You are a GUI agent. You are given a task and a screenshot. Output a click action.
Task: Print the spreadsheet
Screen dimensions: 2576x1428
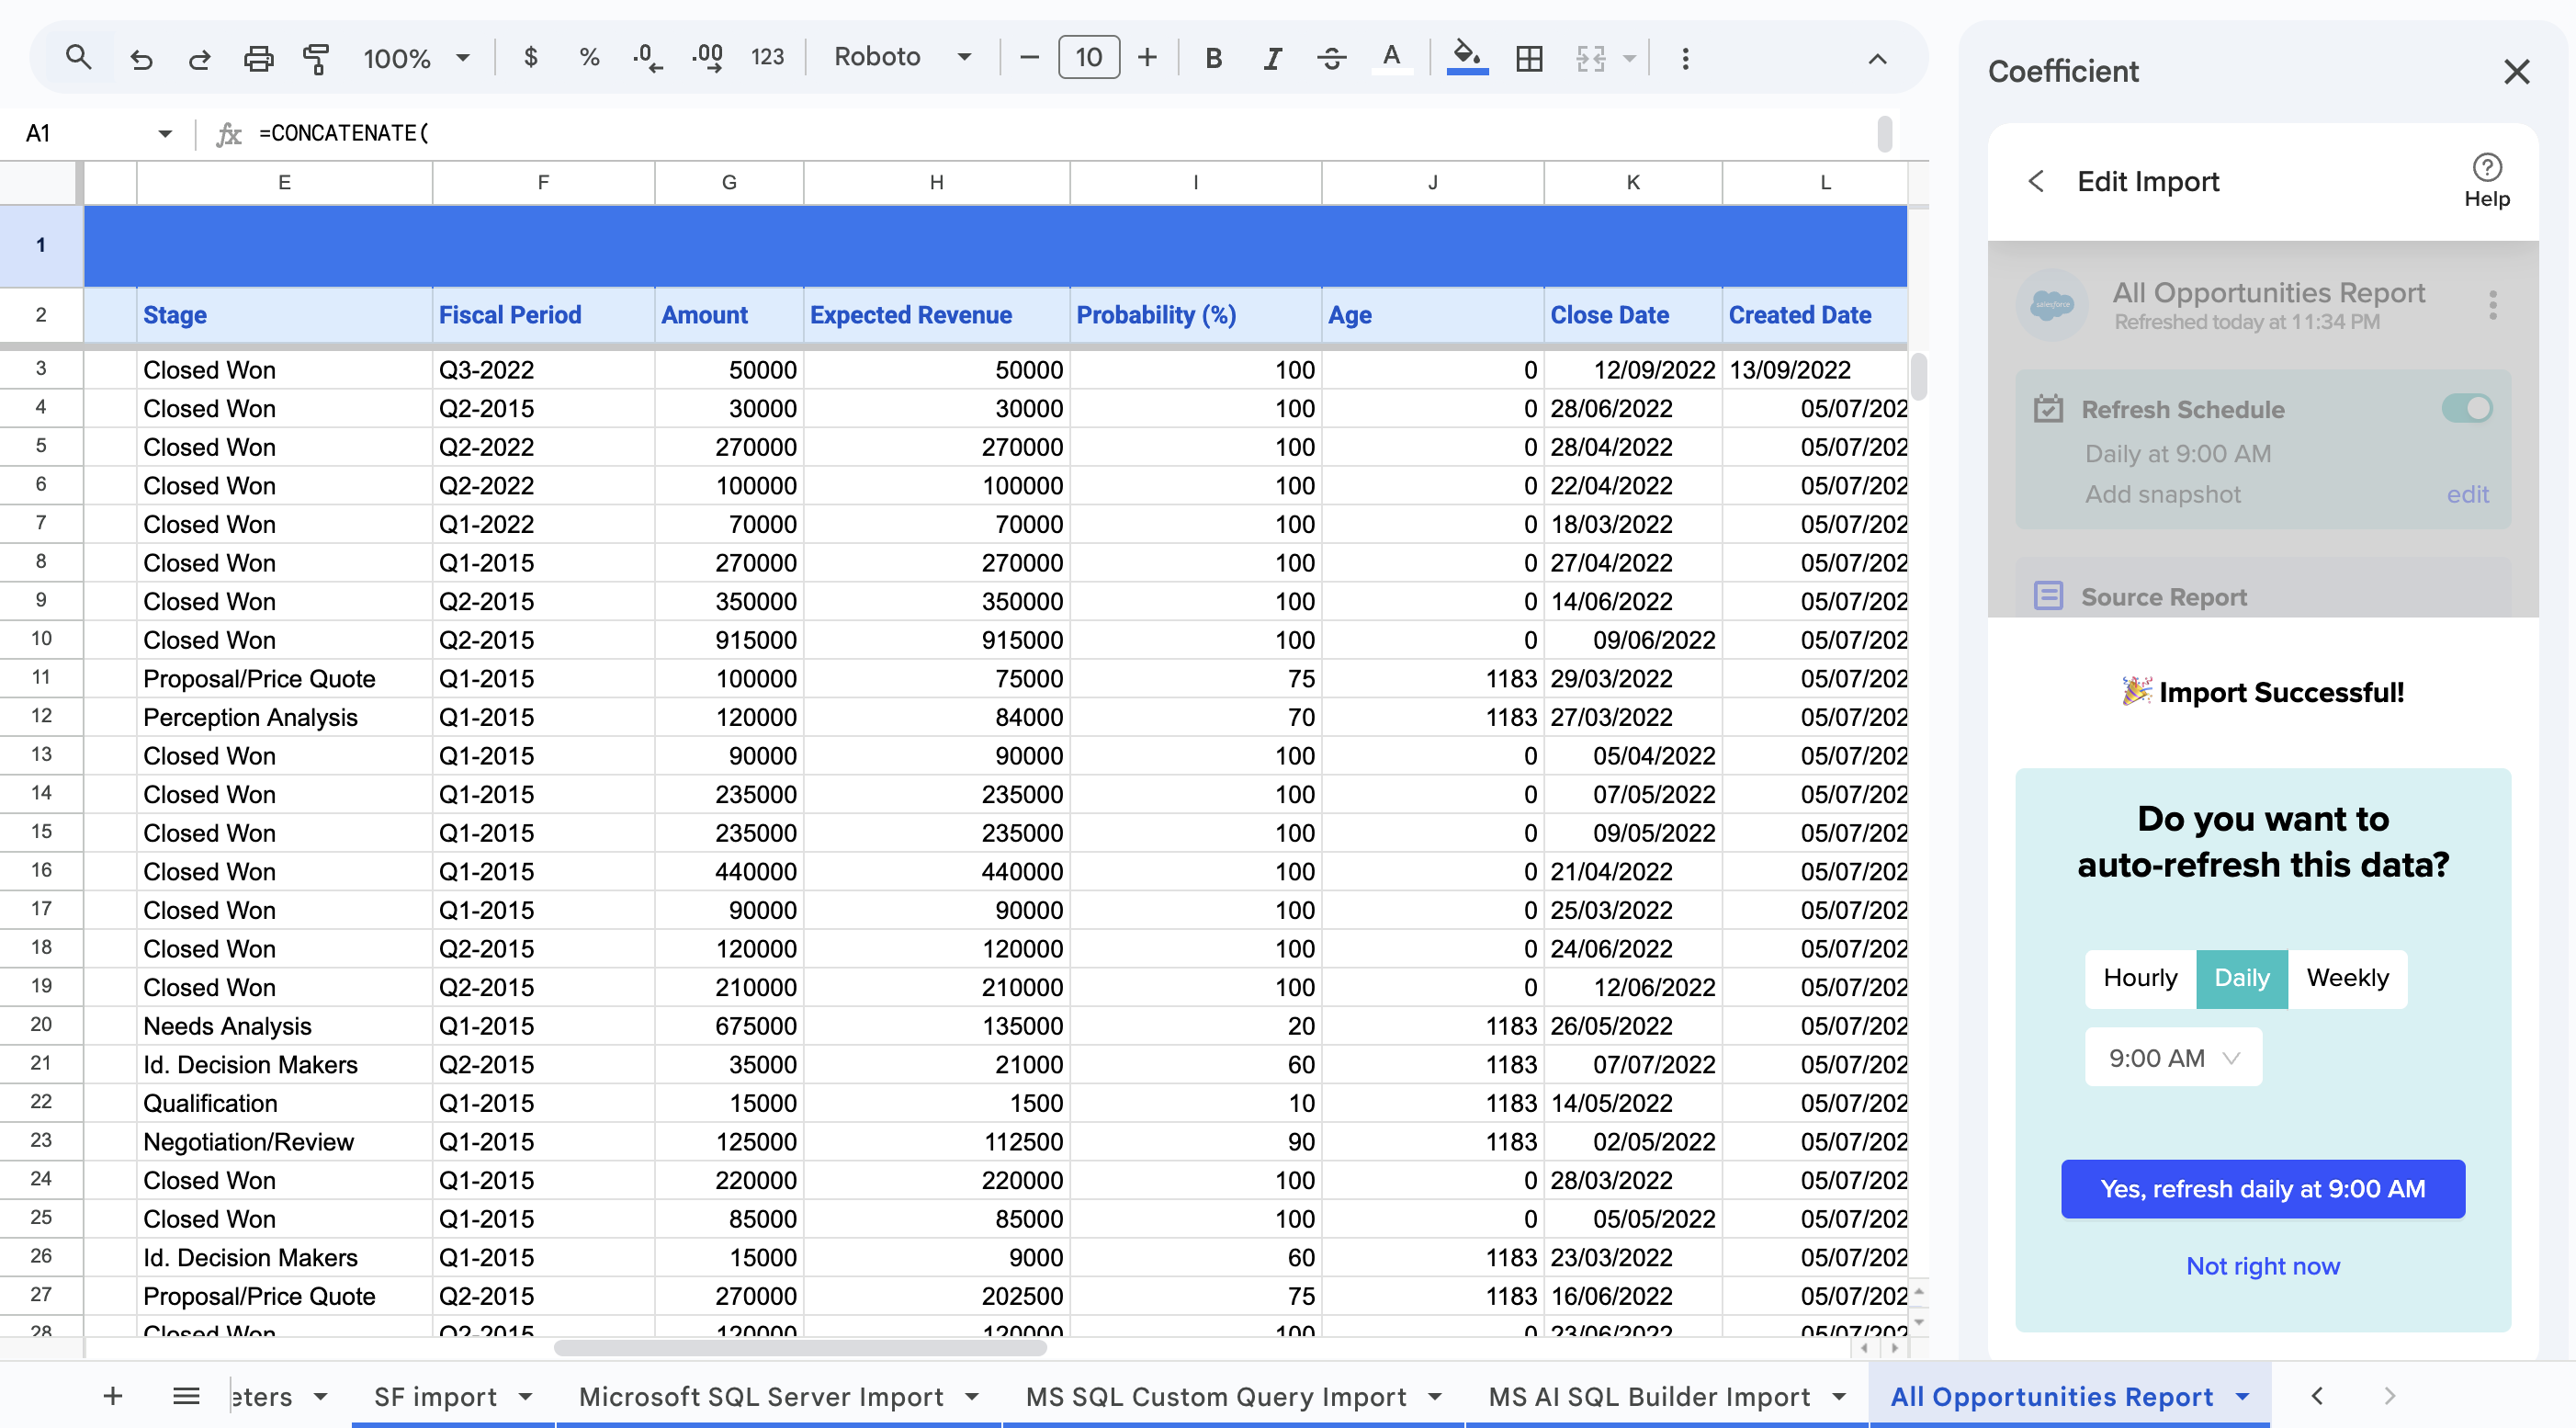pyautogui.click(x=259, y=57)
